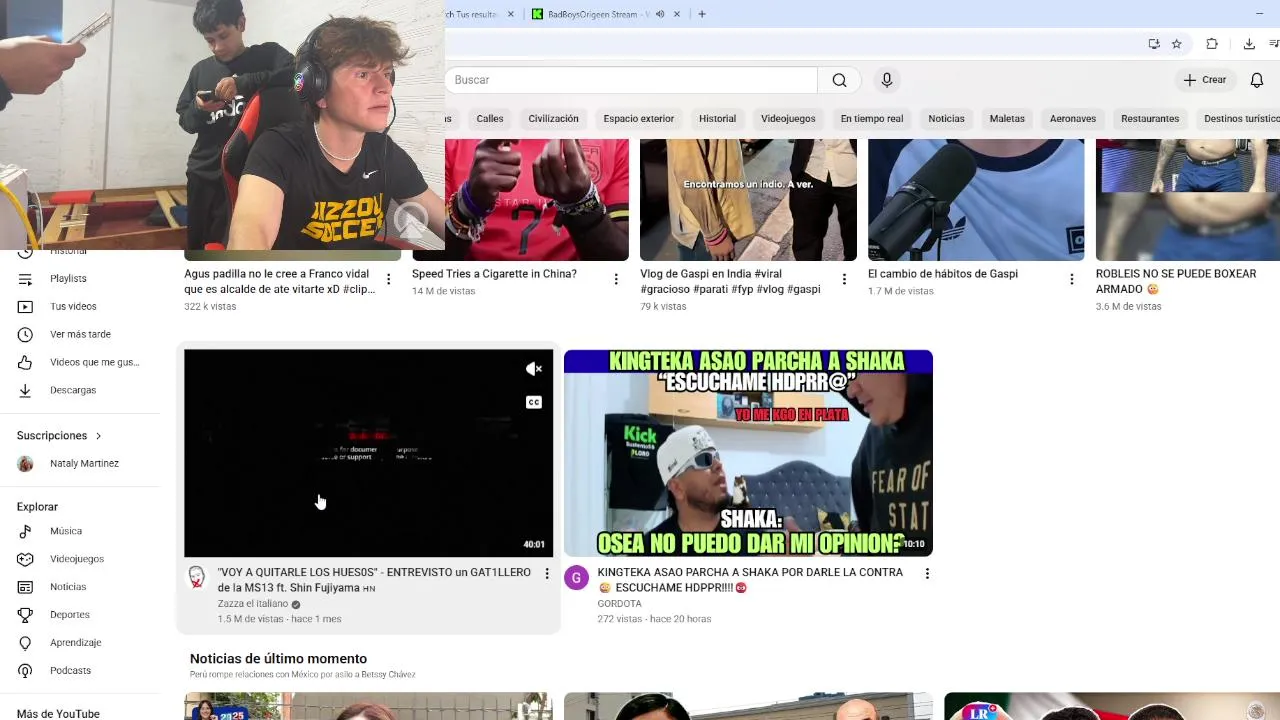Open the GORDOTA channel name link
This screenshot has width=1280, height=720.
[619, 604]
